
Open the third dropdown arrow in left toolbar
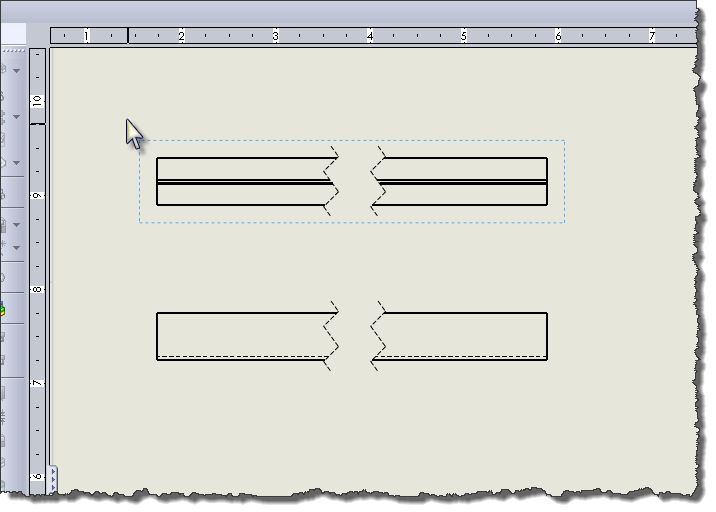(x=17, y=161)
